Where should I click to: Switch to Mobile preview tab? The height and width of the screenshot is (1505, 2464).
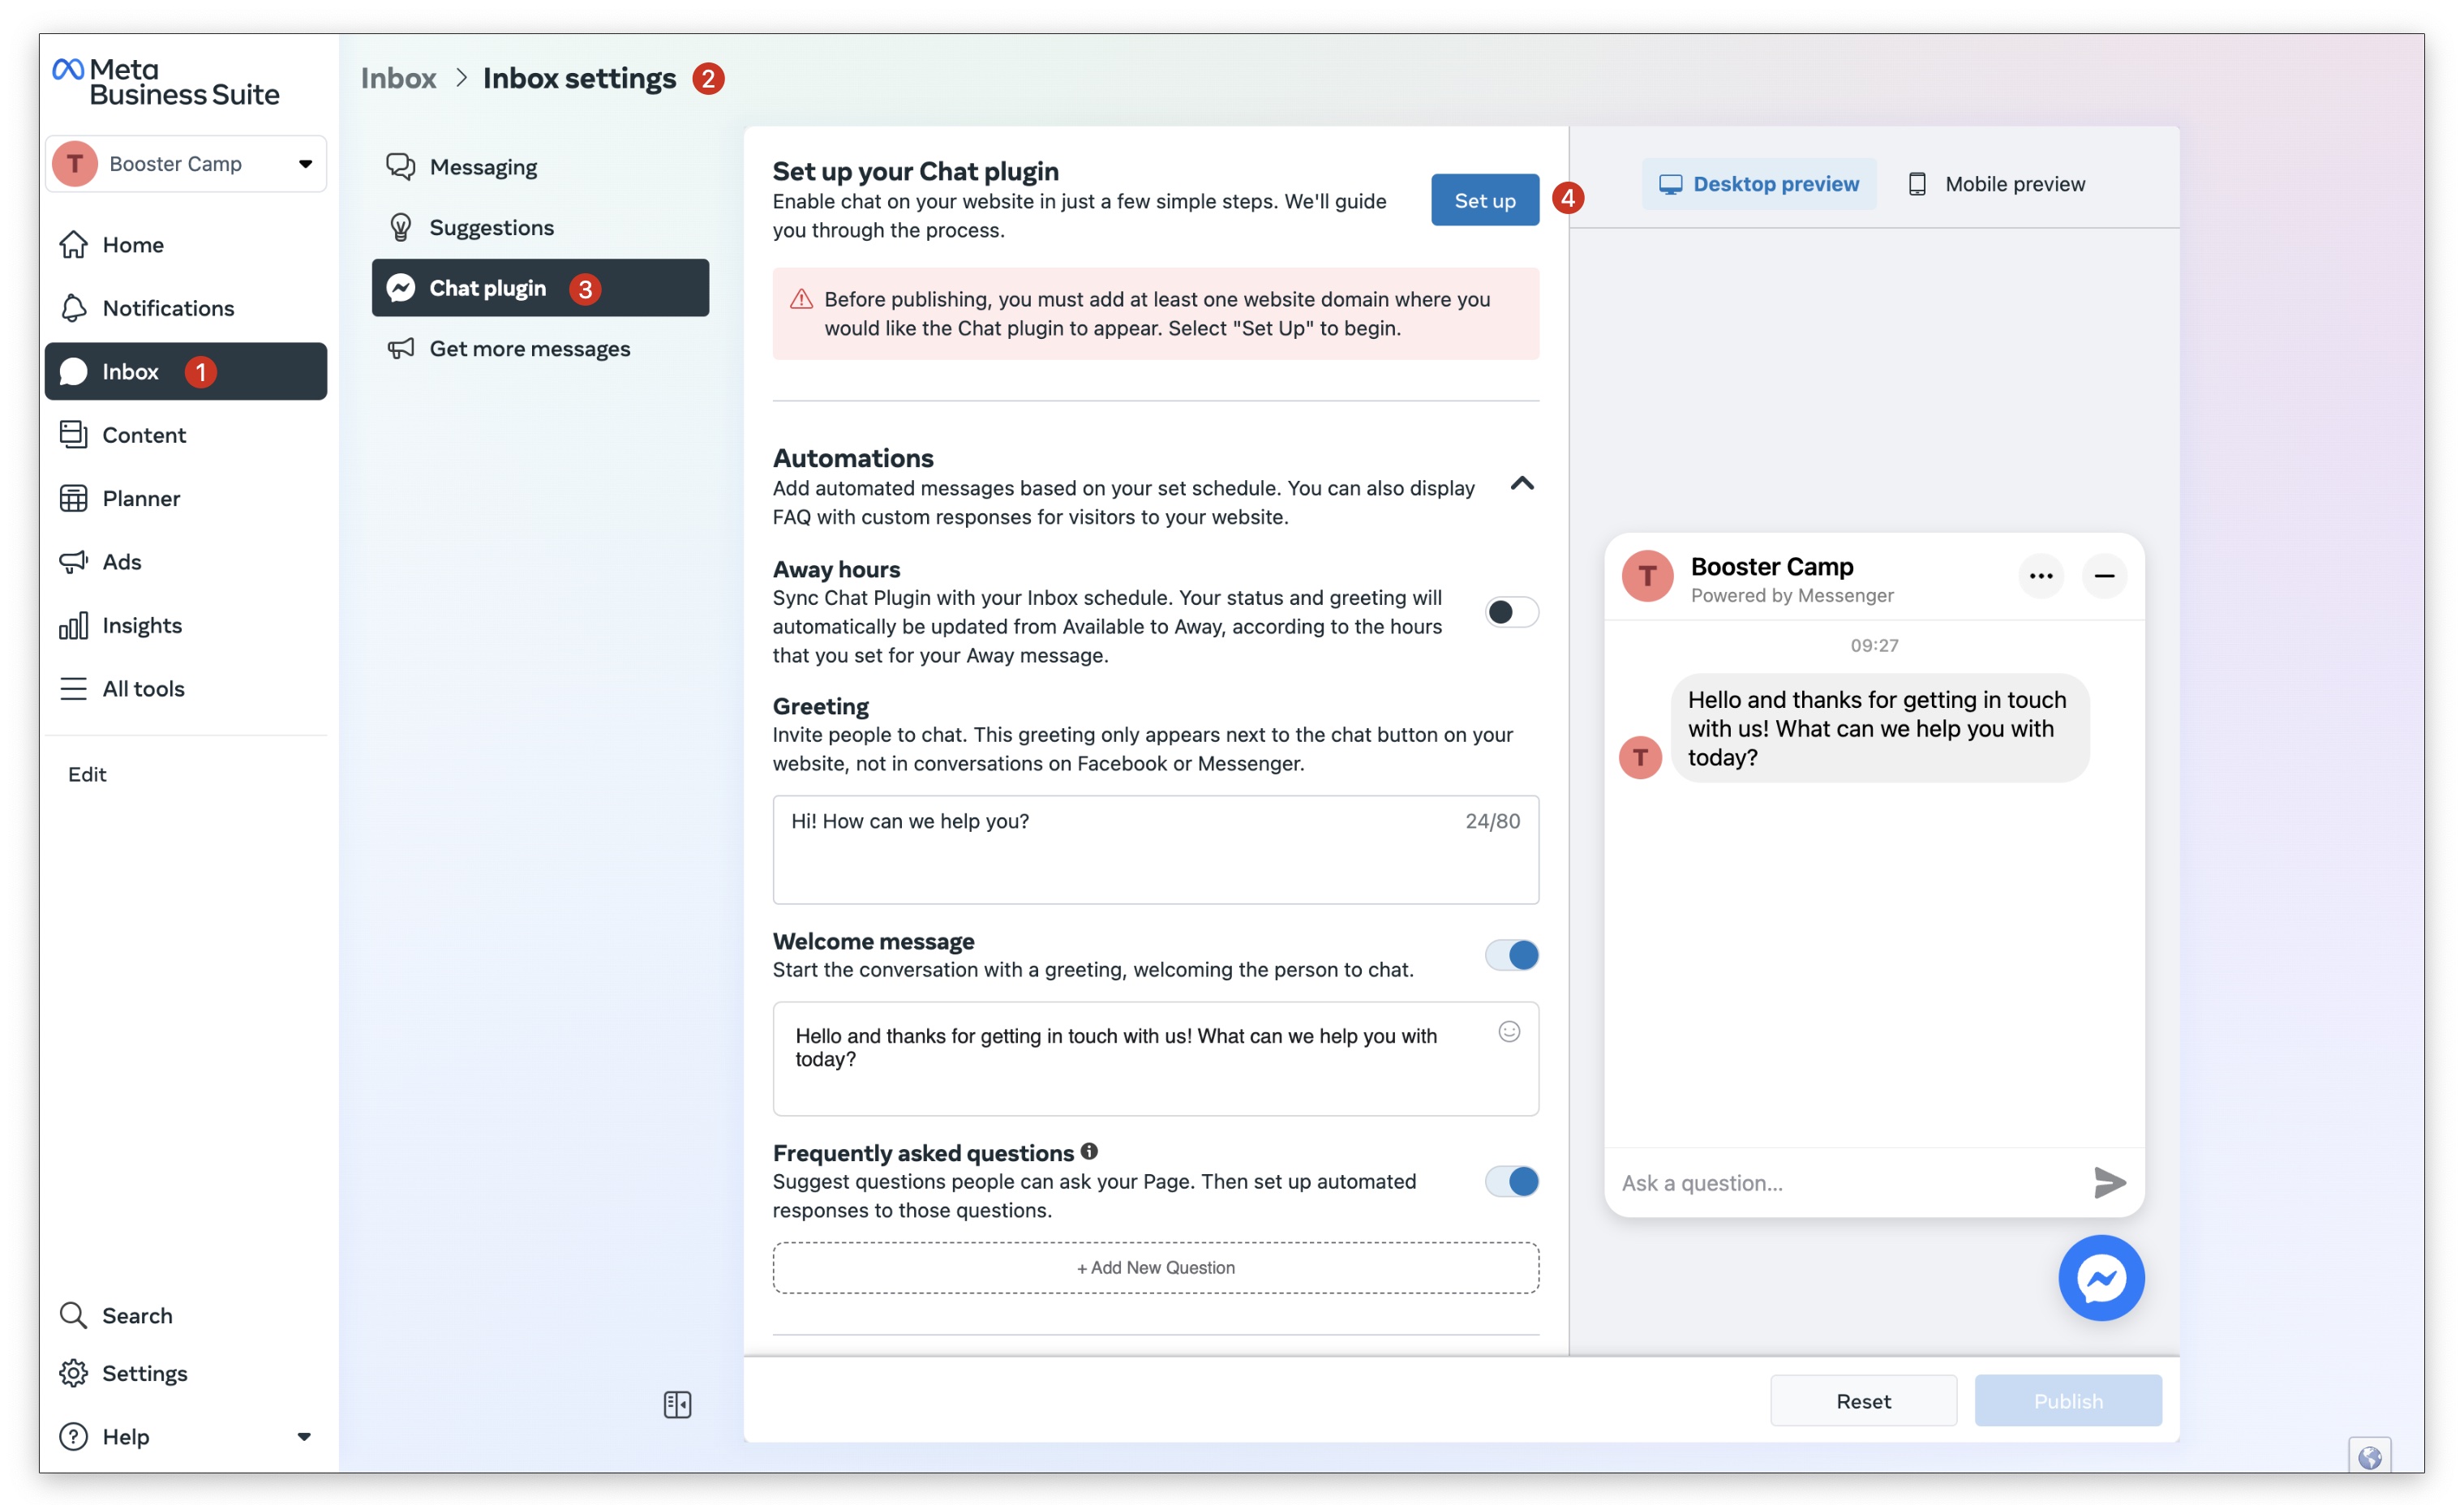pyautogui.click(x=1996, y=184)
